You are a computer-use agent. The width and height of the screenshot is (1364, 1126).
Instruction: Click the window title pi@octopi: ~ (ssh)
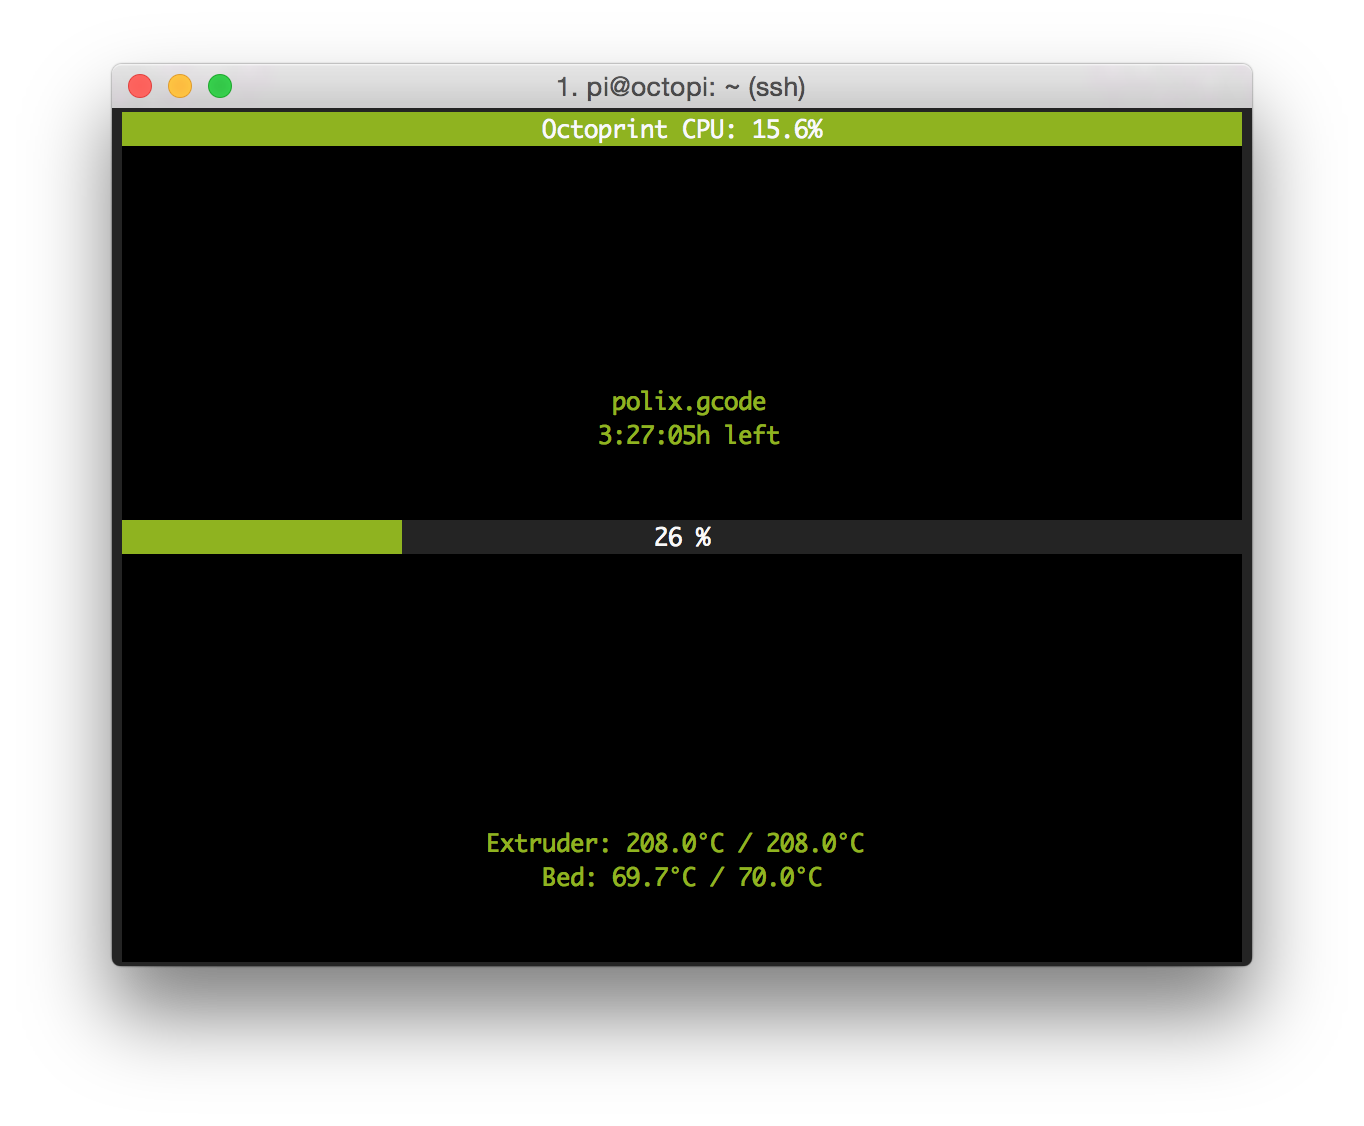681,87
